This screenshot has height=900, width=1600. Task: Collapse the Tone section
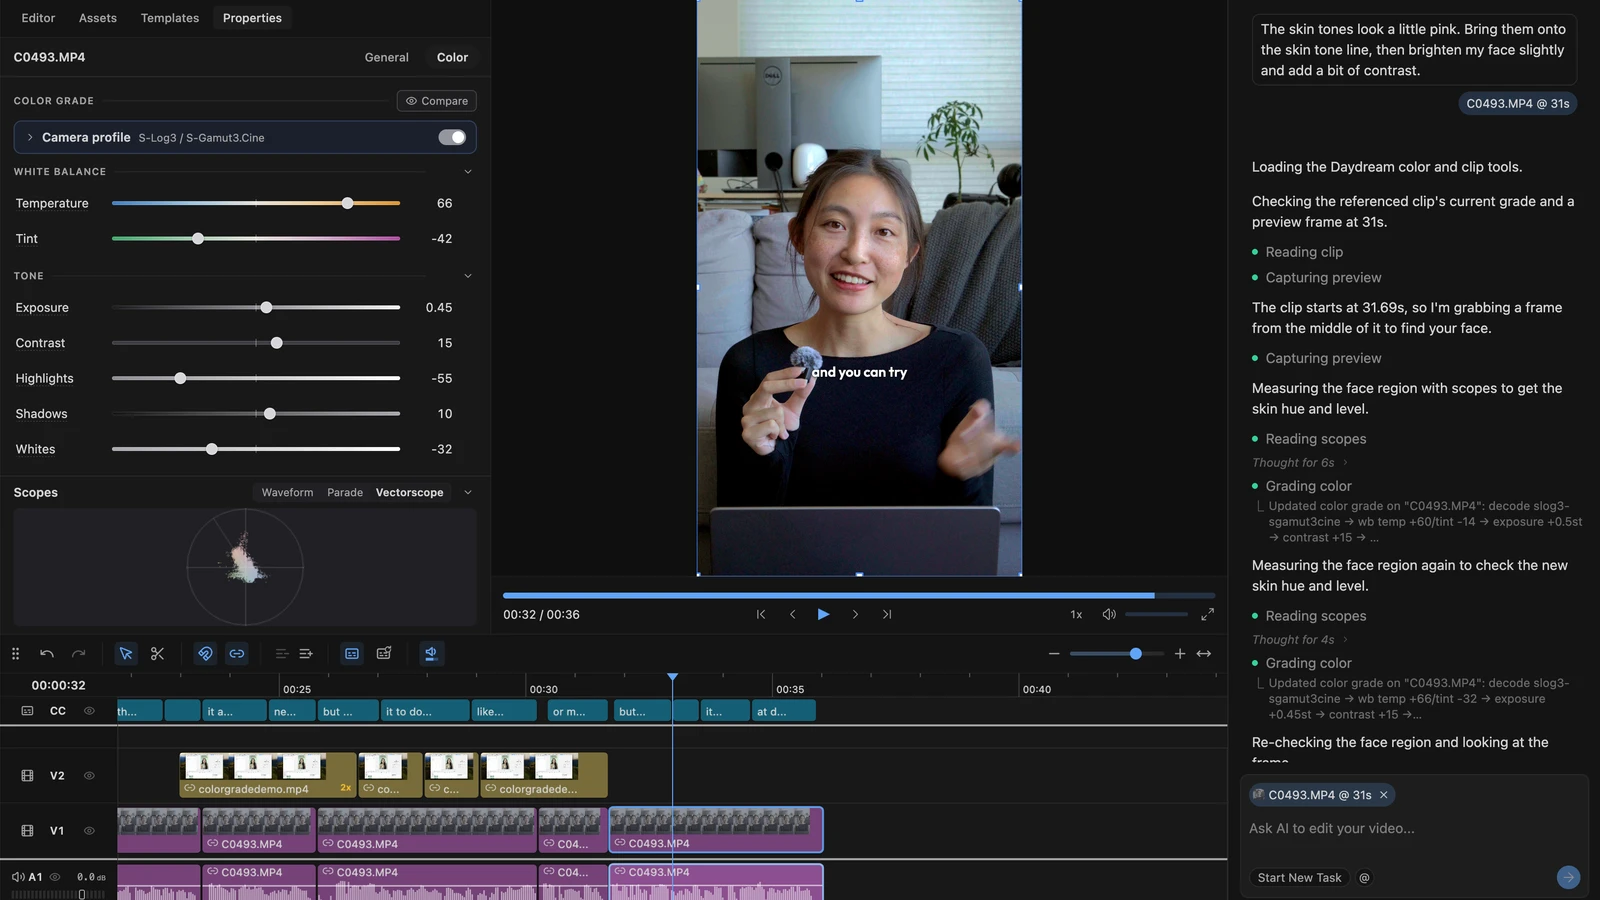[468, 276]
